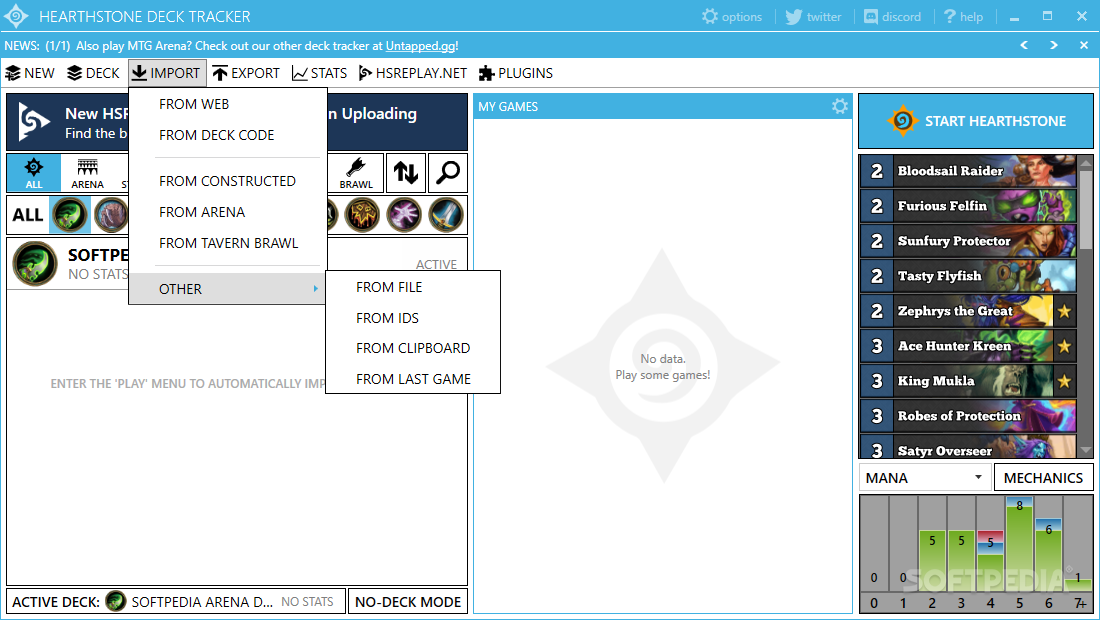
Task: Select Ace Hunter Kreen card
Action: pyautogui.click(x=968, y=346)
